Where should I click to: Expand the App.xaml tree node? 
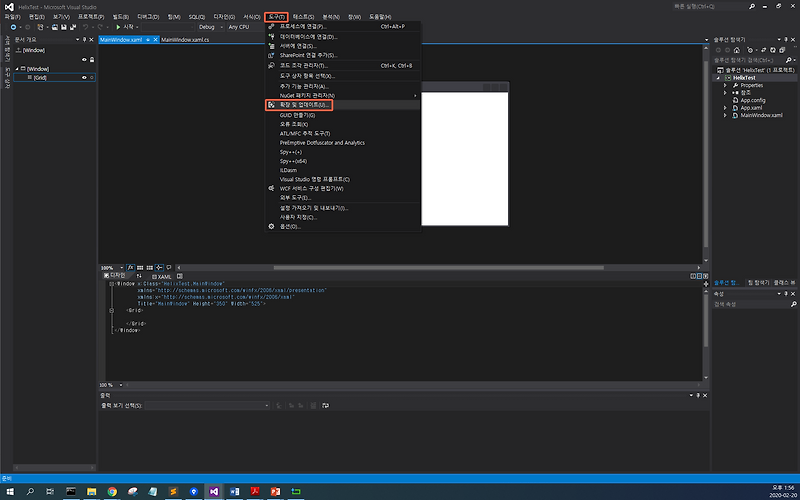point(725,108)
